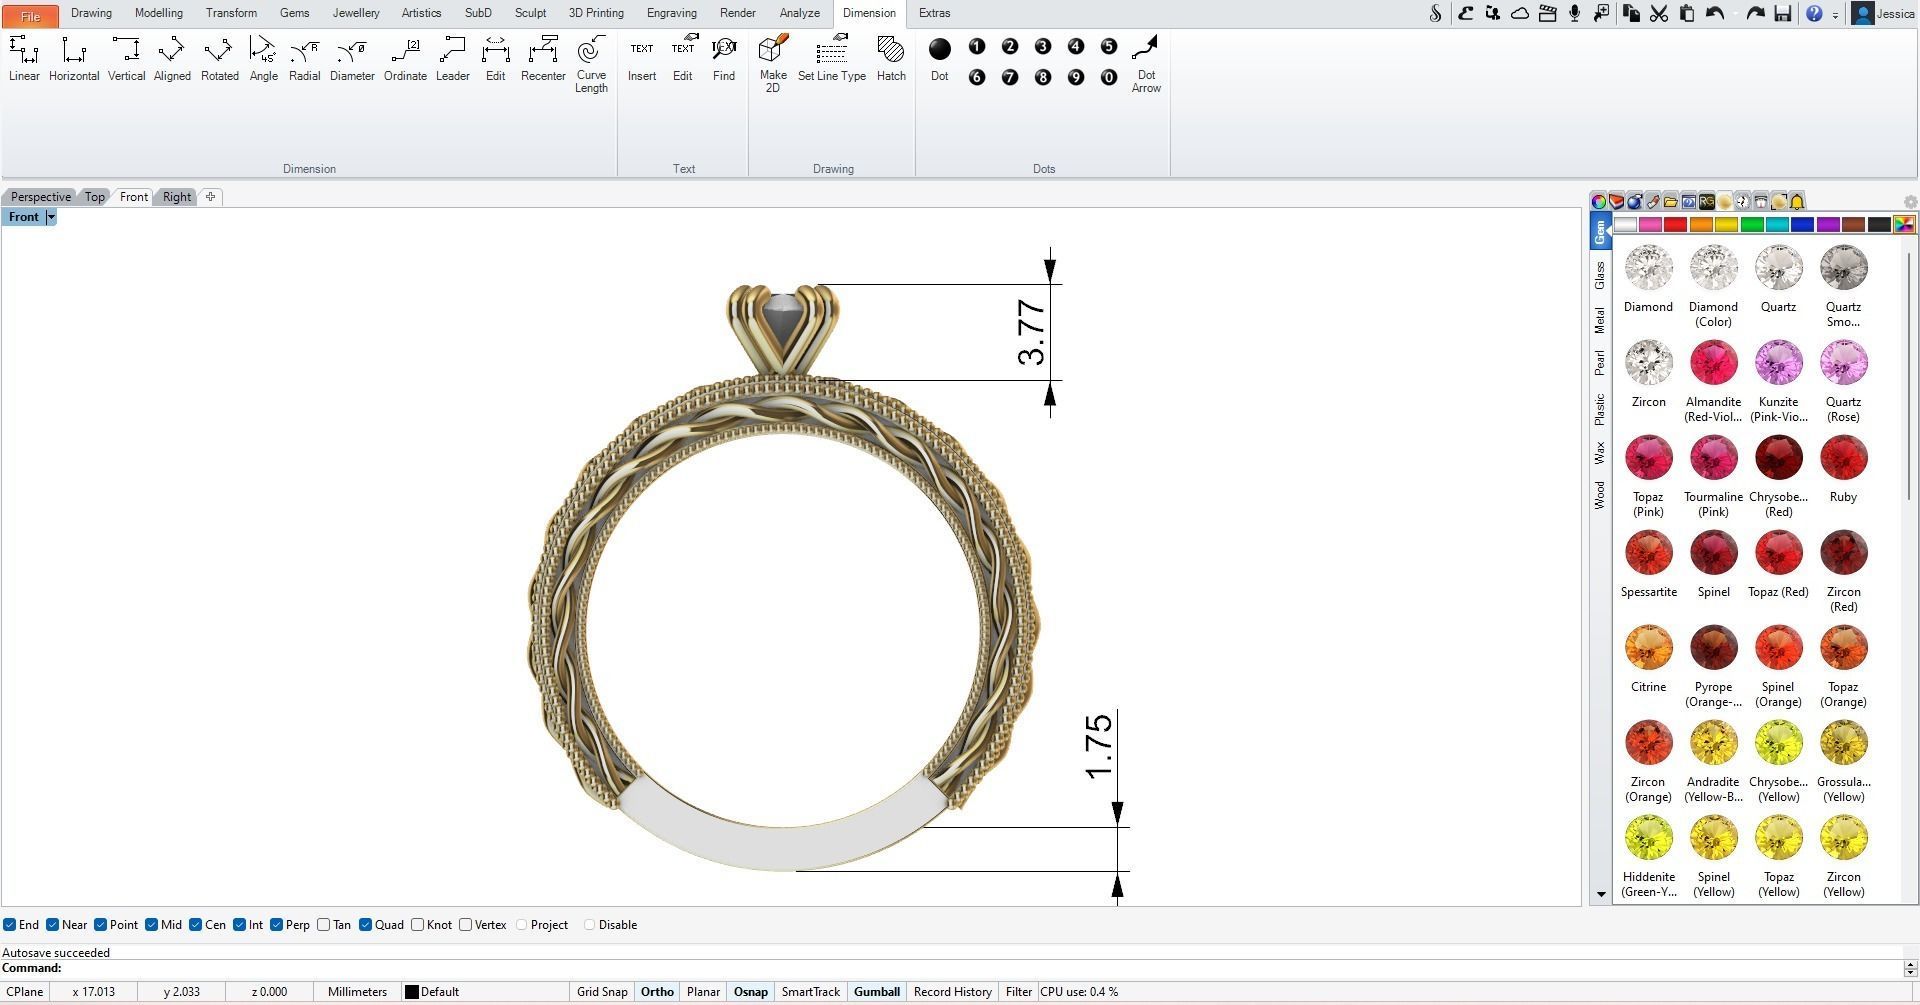Pick the green color filter swatch
Viewport: 1920px width, 1005px height.
click(1752, 225)
